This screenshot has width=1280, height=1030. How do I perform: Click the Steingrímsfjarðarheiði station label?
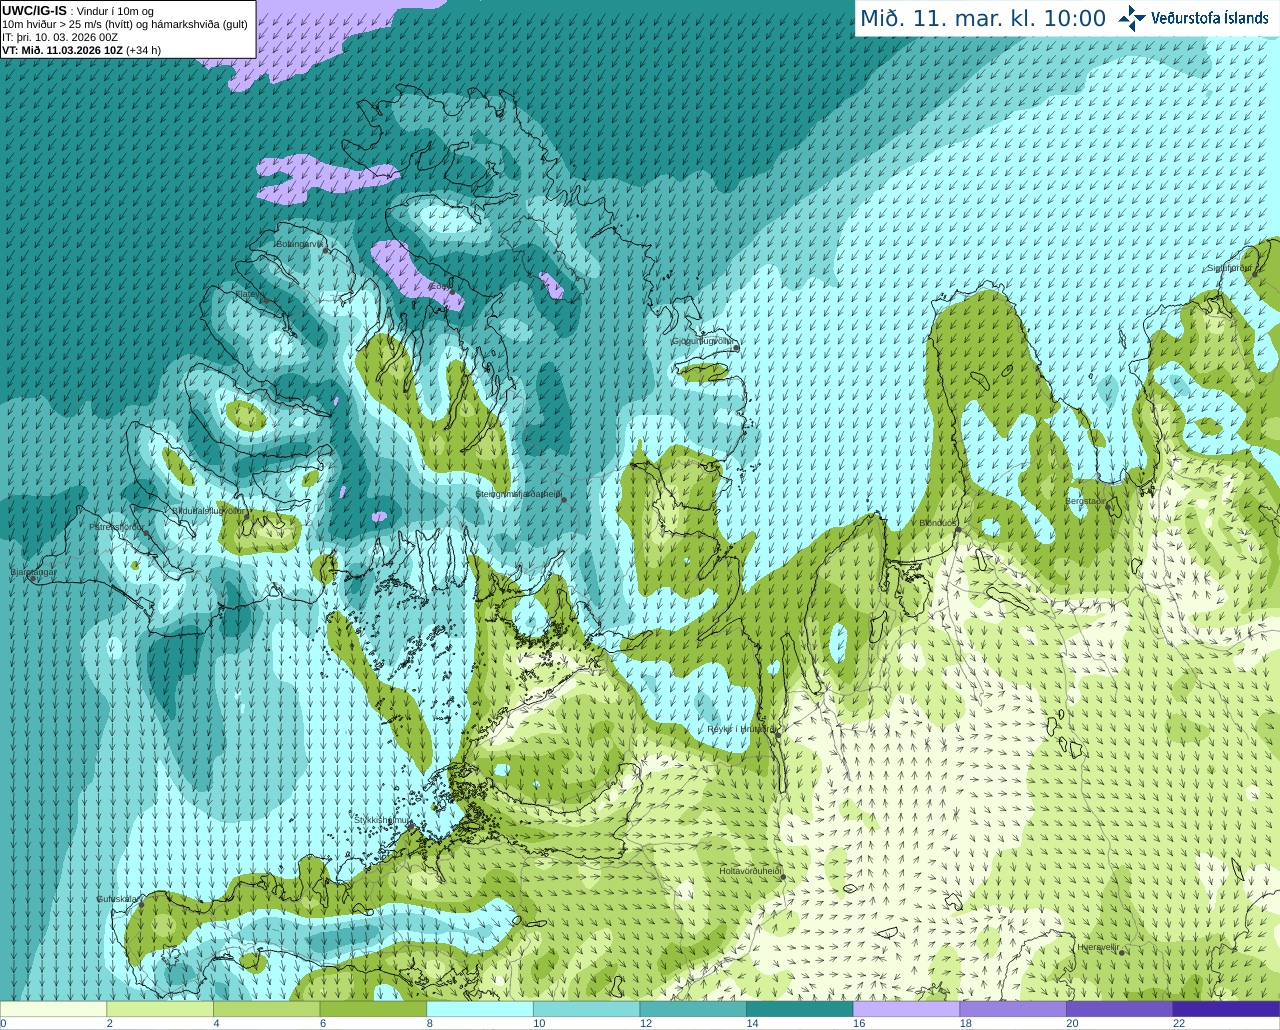(518, 494)
